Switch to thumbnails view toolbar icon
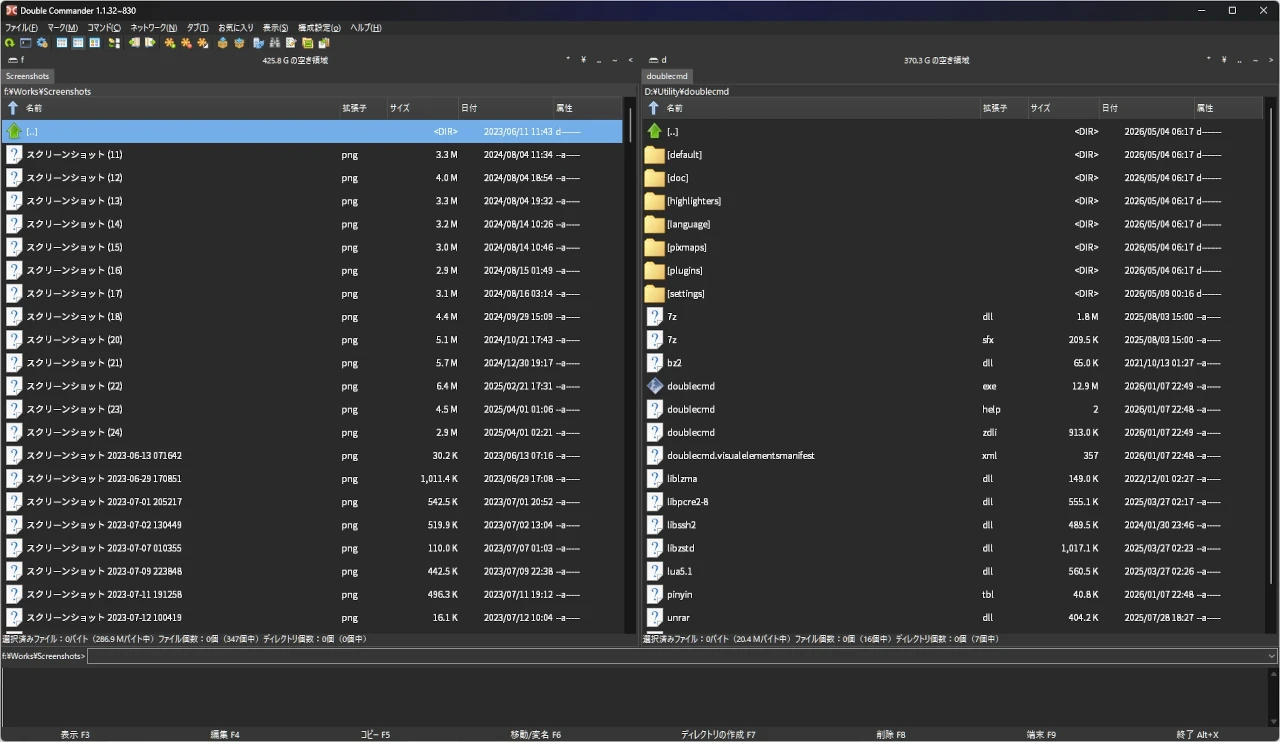1280x742 pixels. coord(94,43)
